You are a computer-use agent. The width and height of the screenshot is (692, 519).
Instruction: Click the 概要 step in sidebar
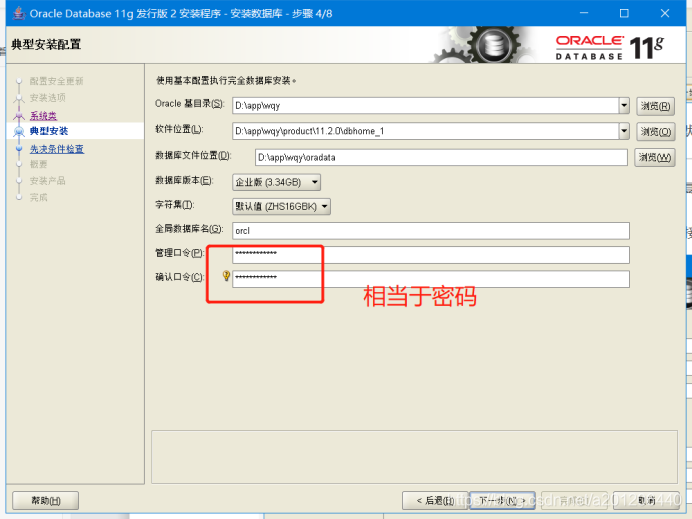(38, 164)
